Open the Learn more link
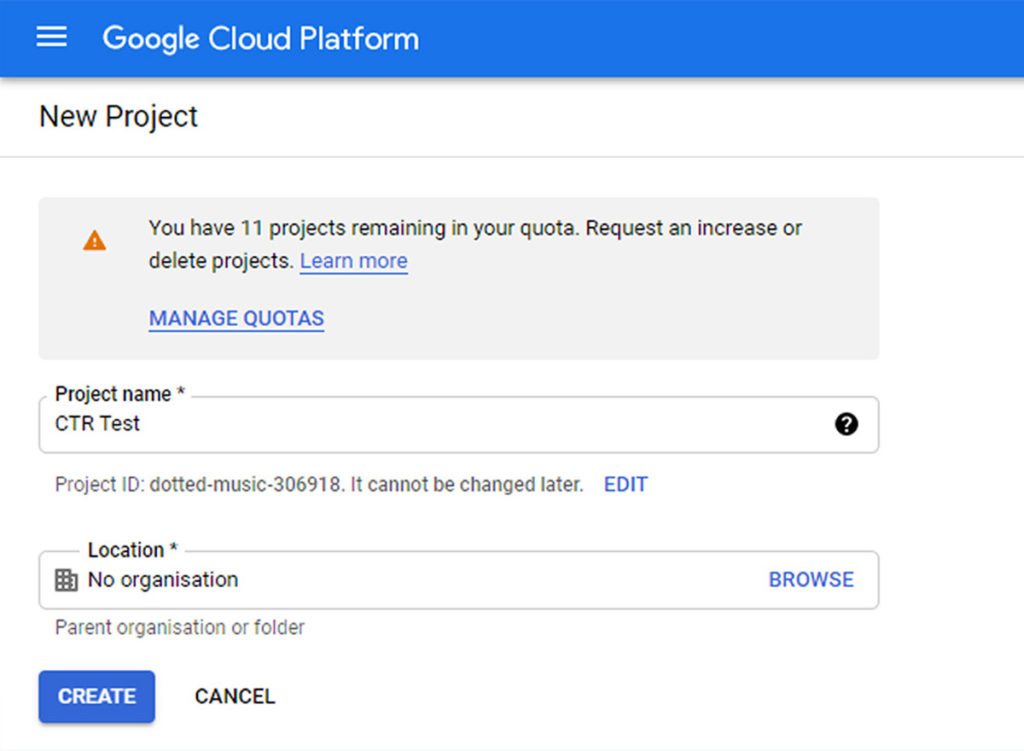This screenshot has height=751, width=1024. [x=353, y=260]
